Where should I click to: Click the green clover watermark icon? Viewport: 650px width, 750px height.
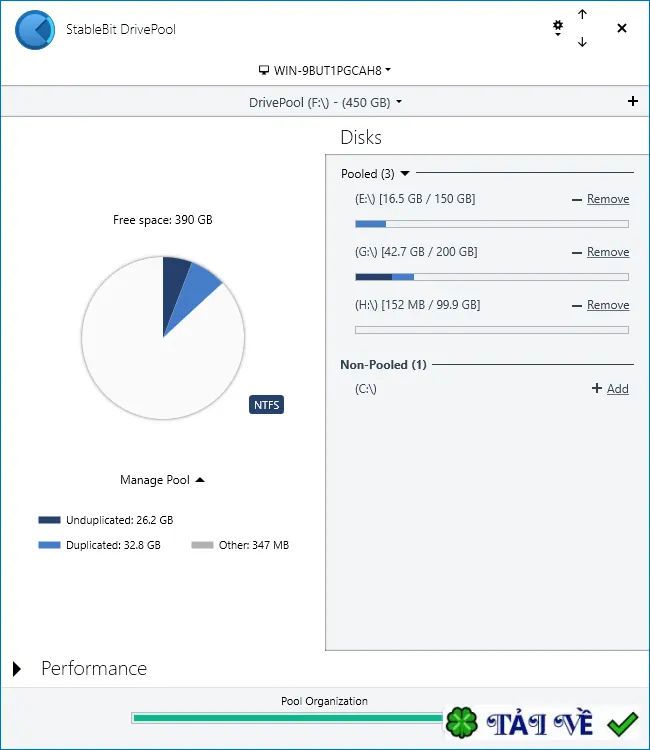[462, 722]
